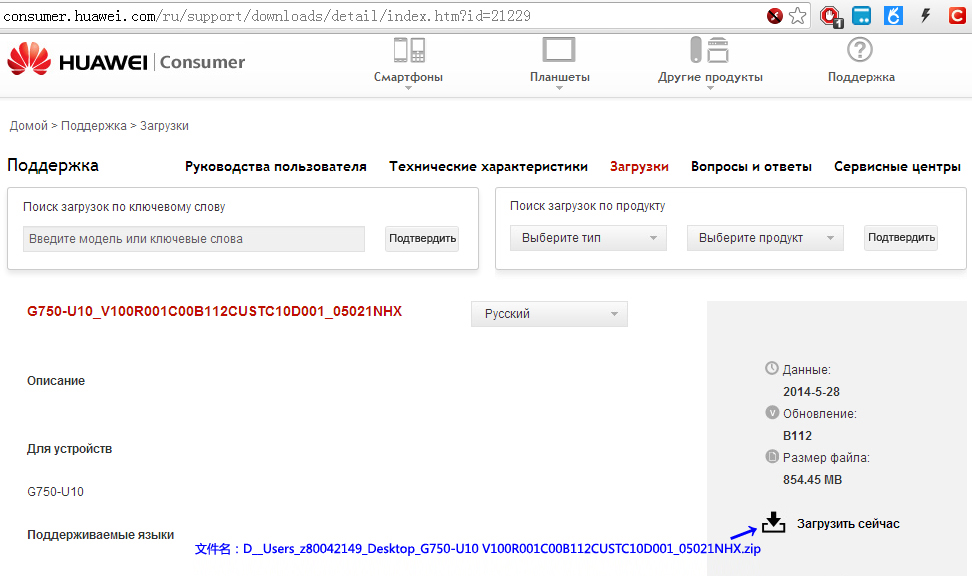Switch to Руководства пользователя tab
This screenshot has width=972, height=579.
(276, 167)
